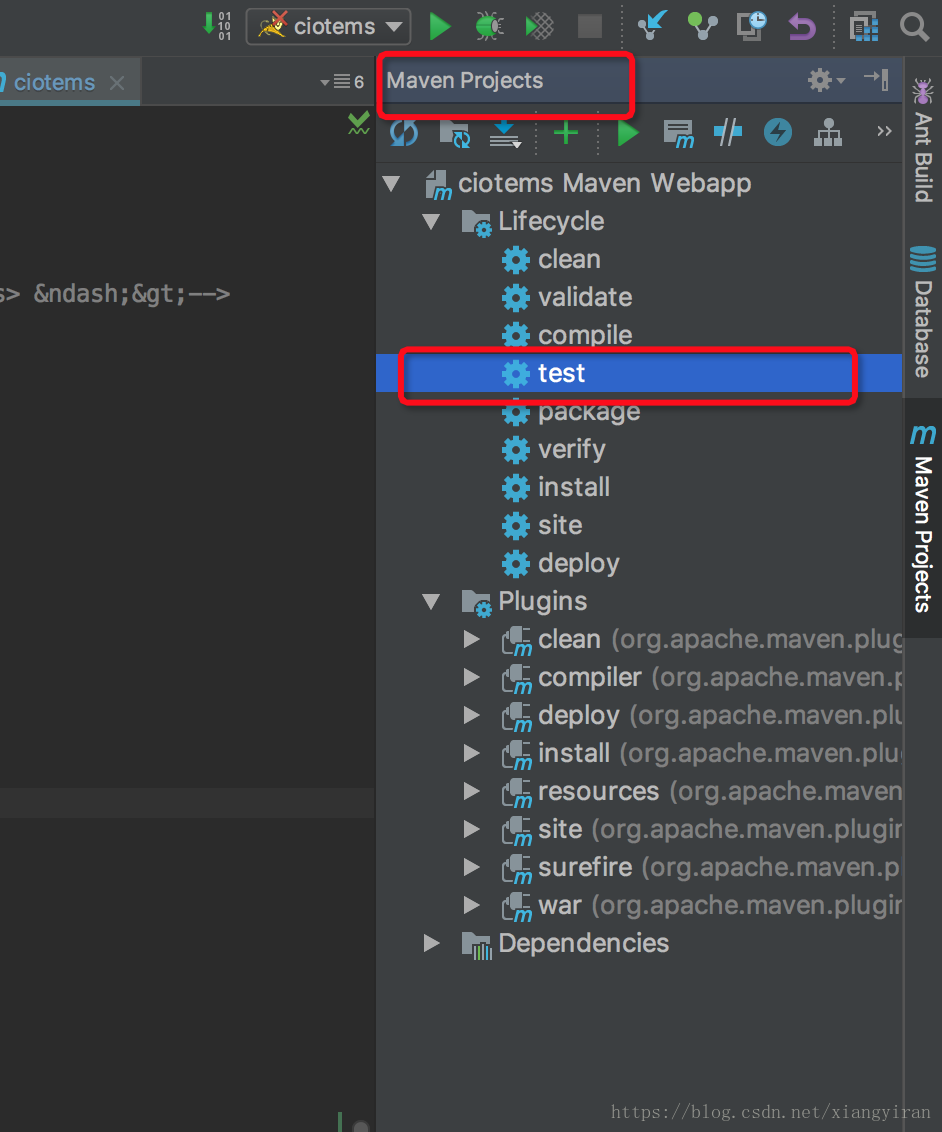Open recent files list dropdown showing 6
The width and height of the screenshot is (942, 1132).
342,82
